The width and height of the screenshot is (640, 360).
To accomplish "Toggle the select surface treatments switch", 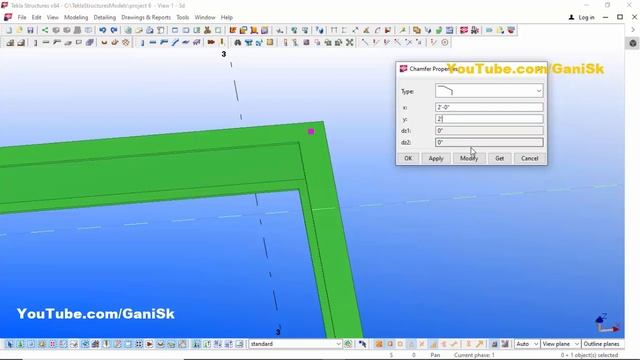I will (42, 344).
